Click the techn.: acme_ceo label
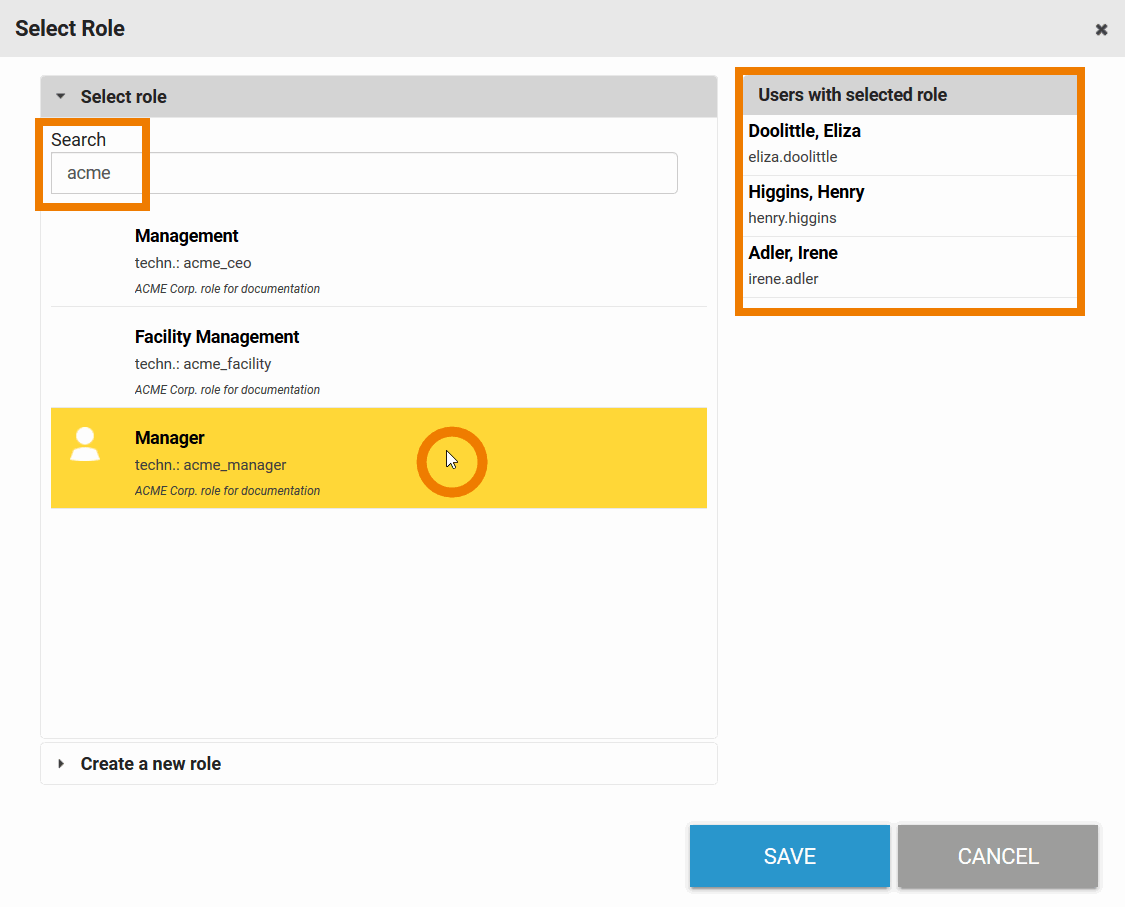The width and height of the screenshot is (1125, 907). 193,263
